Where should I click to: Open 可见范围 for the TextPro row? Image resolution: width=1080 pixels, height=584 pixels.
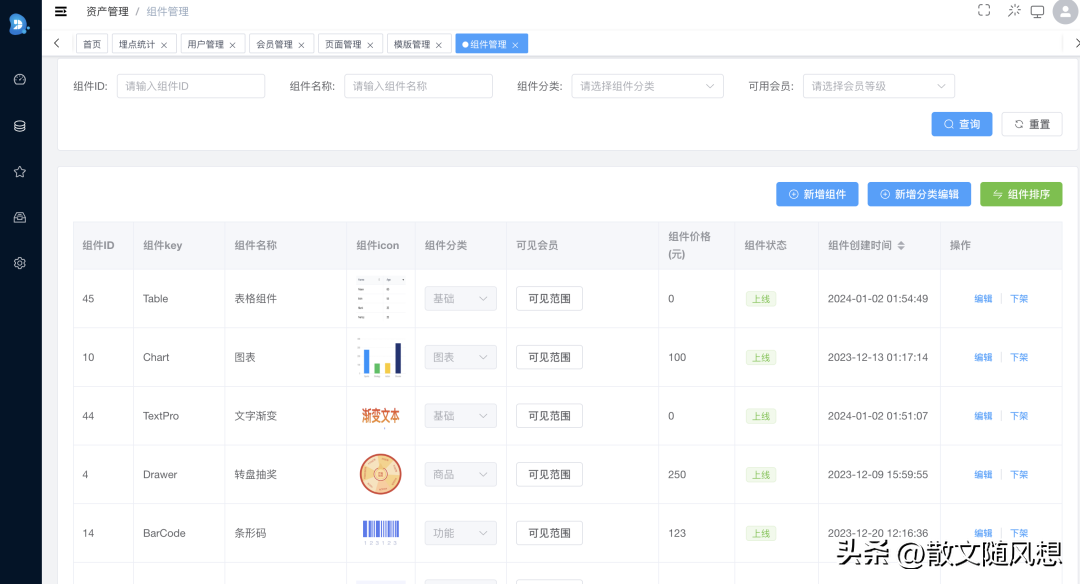click(x=550, y=415)
